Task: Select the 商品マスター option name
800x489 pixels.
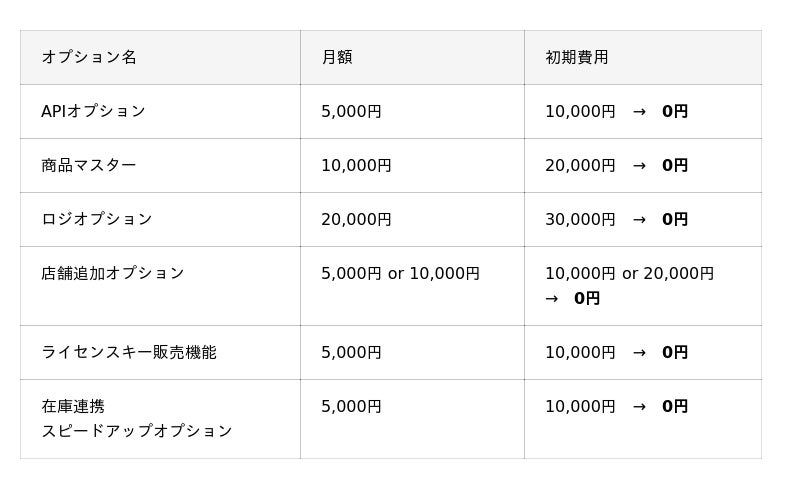Action: click(x=89, y=165)
